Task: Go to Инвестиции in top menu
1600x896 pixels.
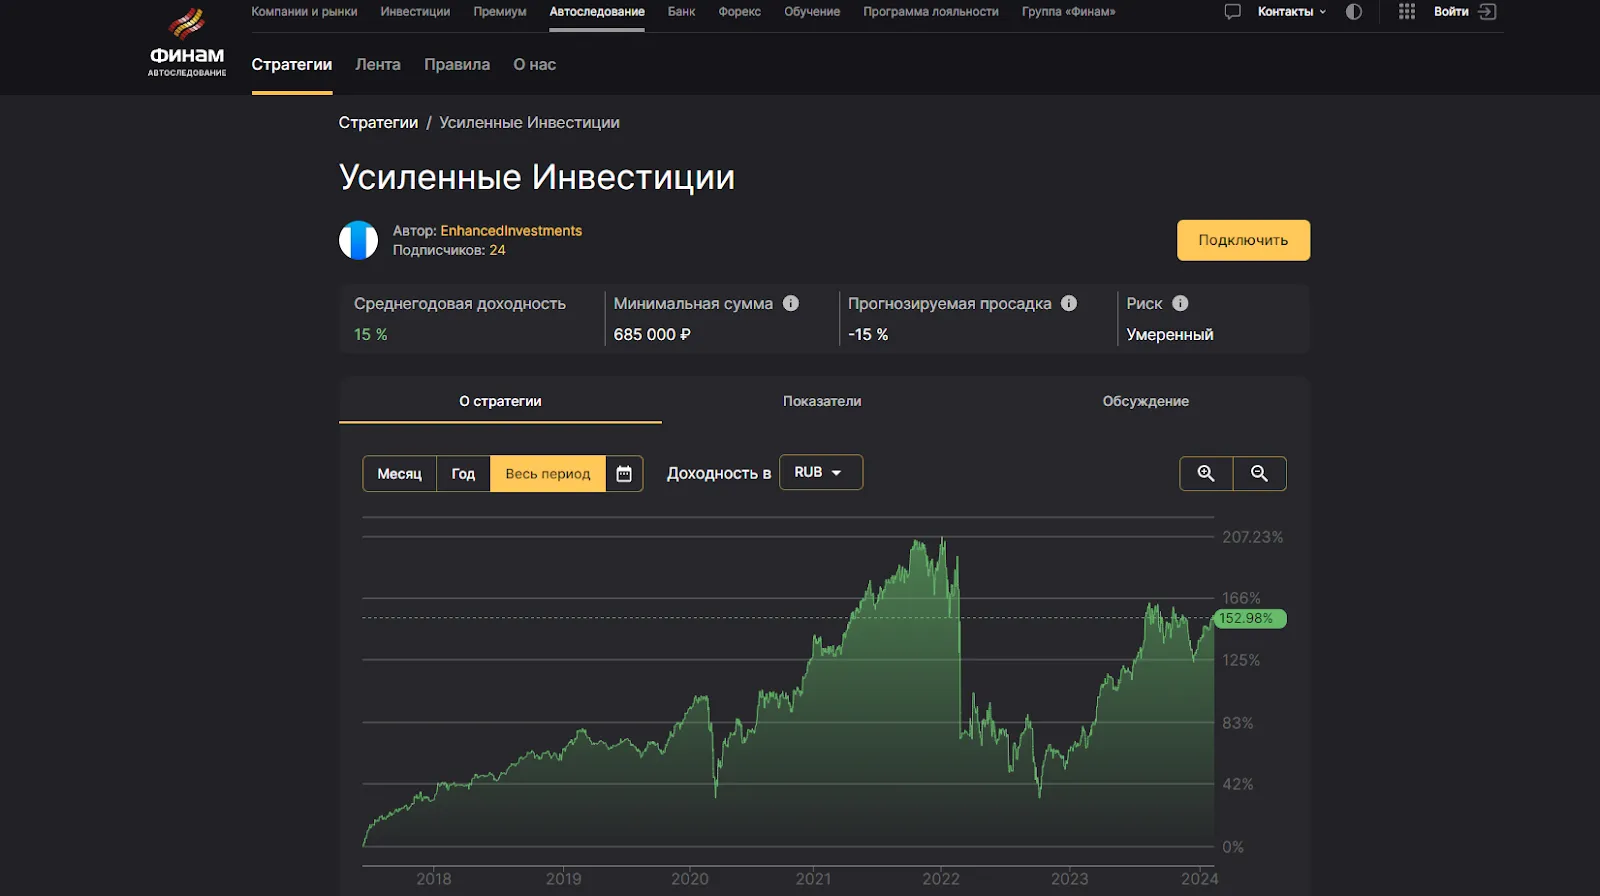Action: 415,12
